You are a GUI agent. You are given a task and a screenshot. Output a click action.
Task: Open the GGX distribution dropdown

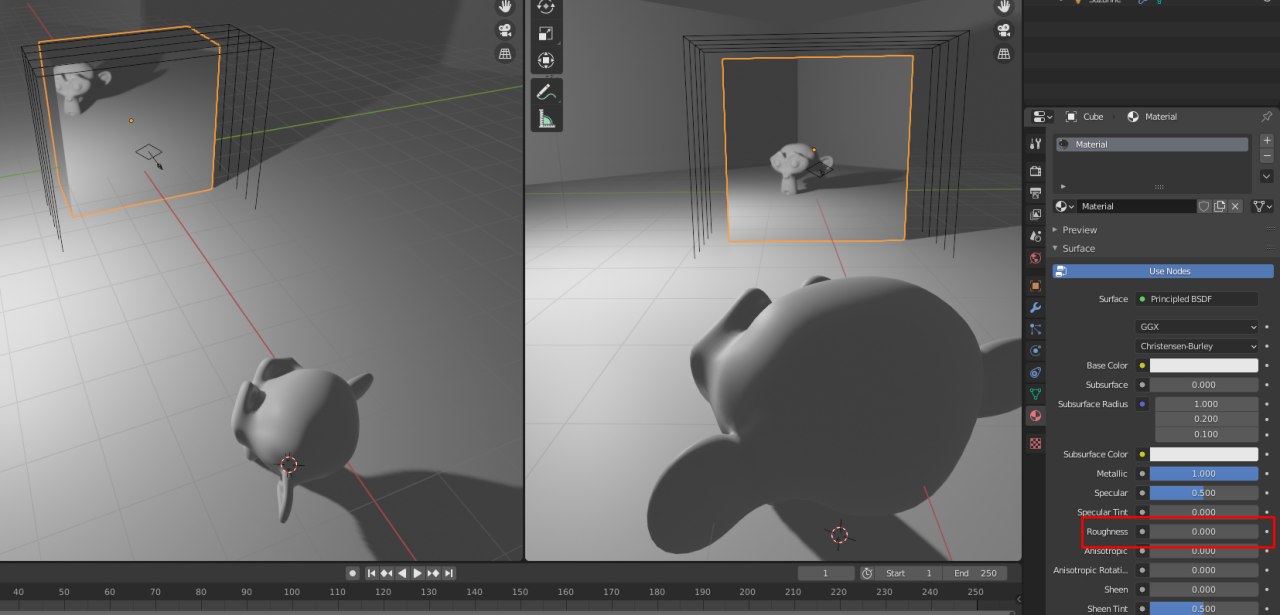1197,327
